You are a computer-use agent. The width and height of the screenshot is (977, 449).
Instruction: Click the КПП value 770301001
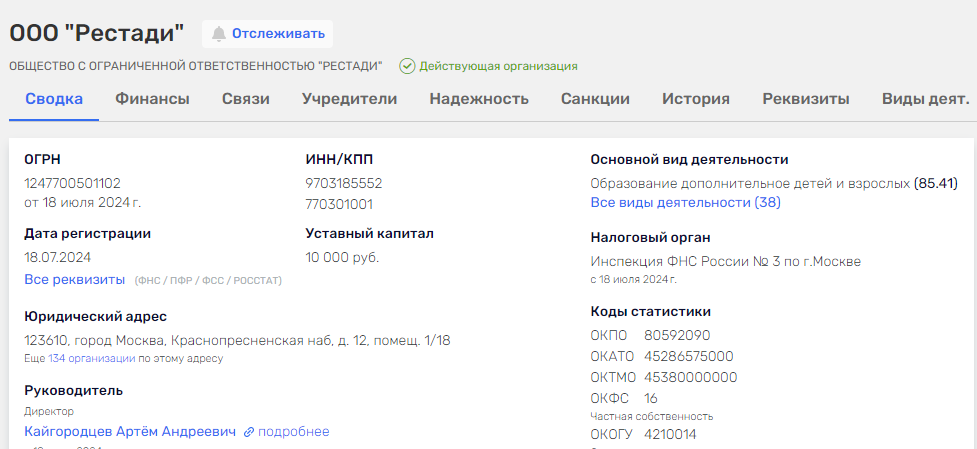pyautogui.click(x=339, y=204)
